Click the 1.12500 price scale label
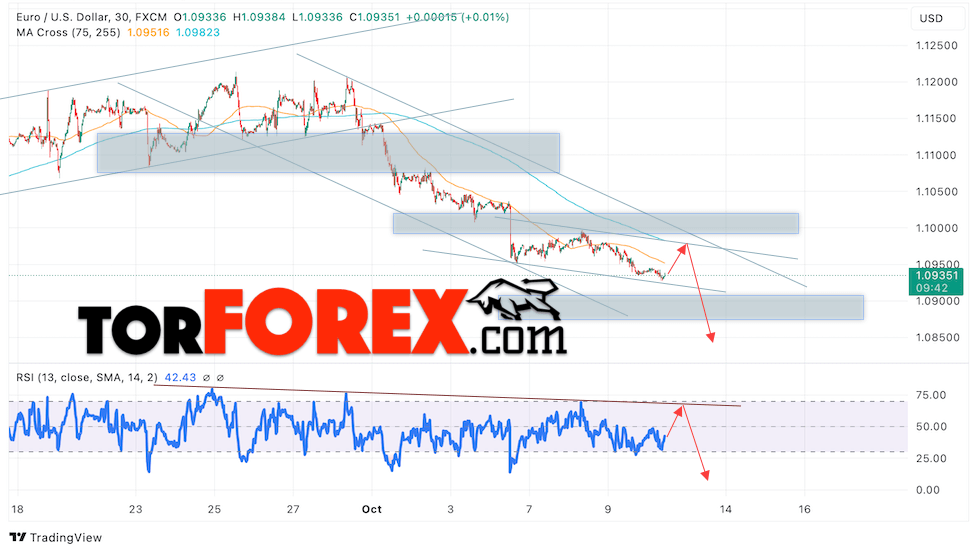 pyautogui.click(x=936, y=46)
